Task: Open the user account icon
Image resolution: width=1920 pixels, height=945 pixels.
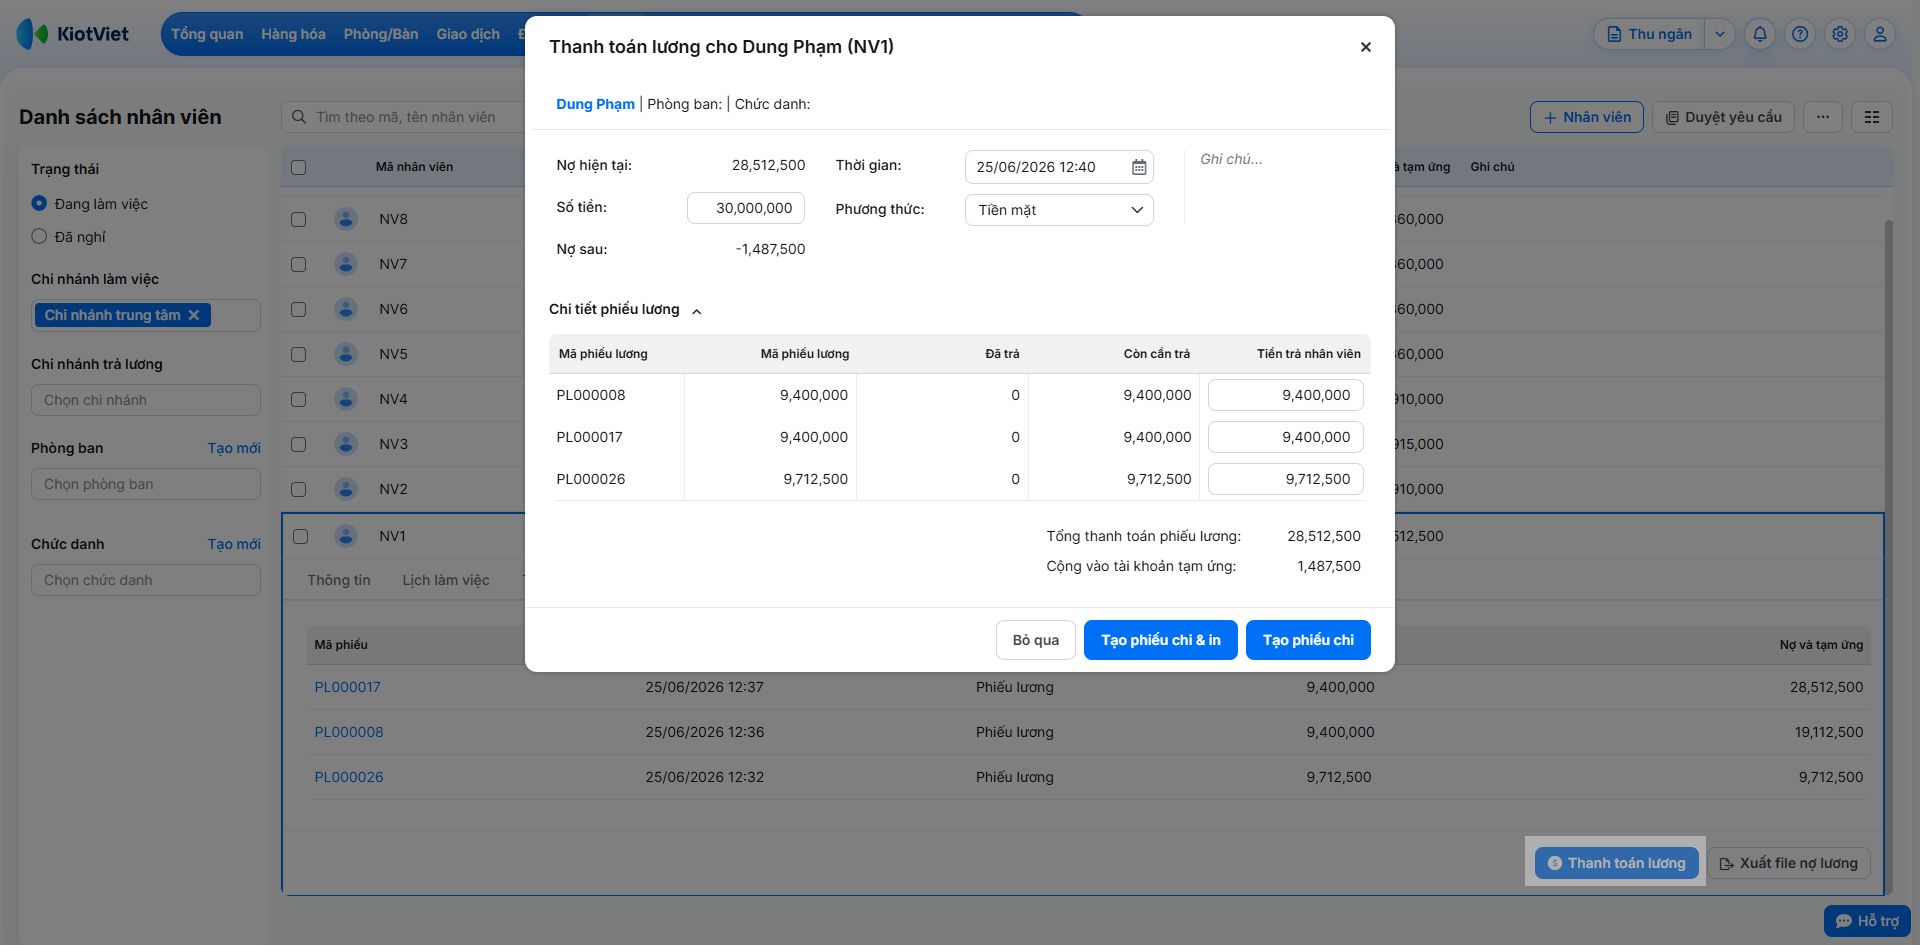Action: click(x=1880, y=34)
